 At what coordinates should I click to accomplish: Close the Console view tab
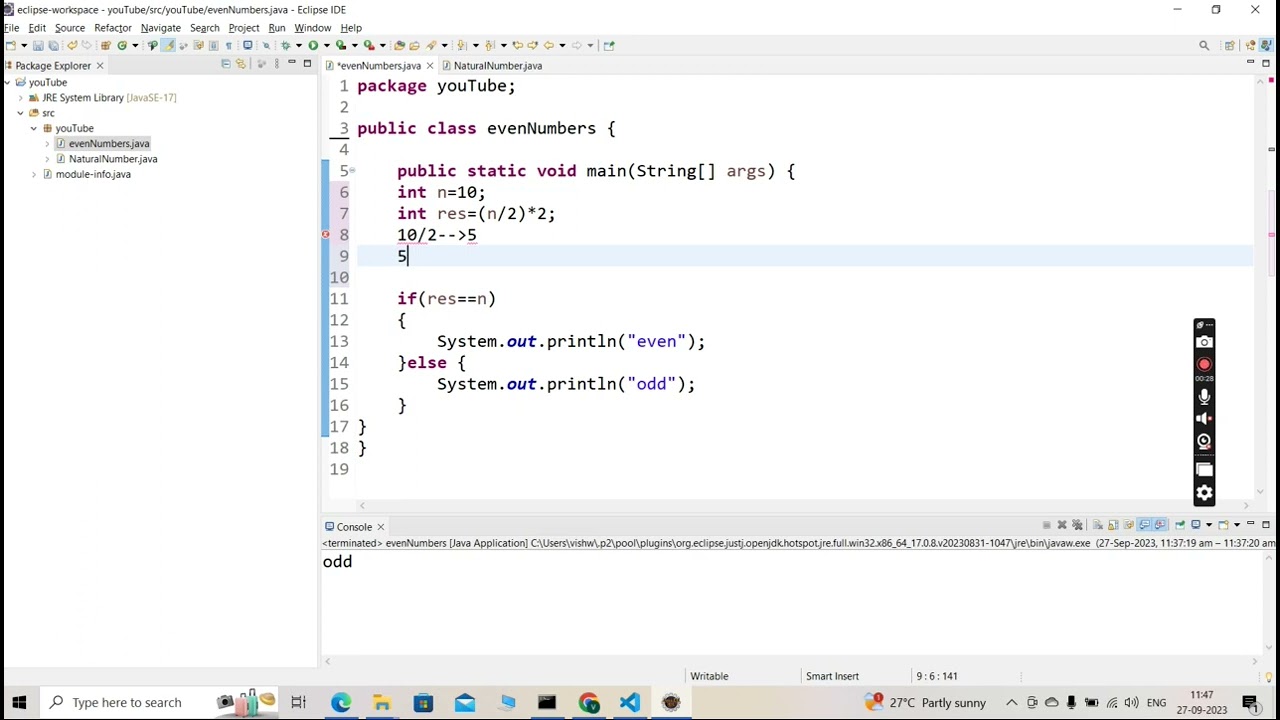tap(380, 527)
